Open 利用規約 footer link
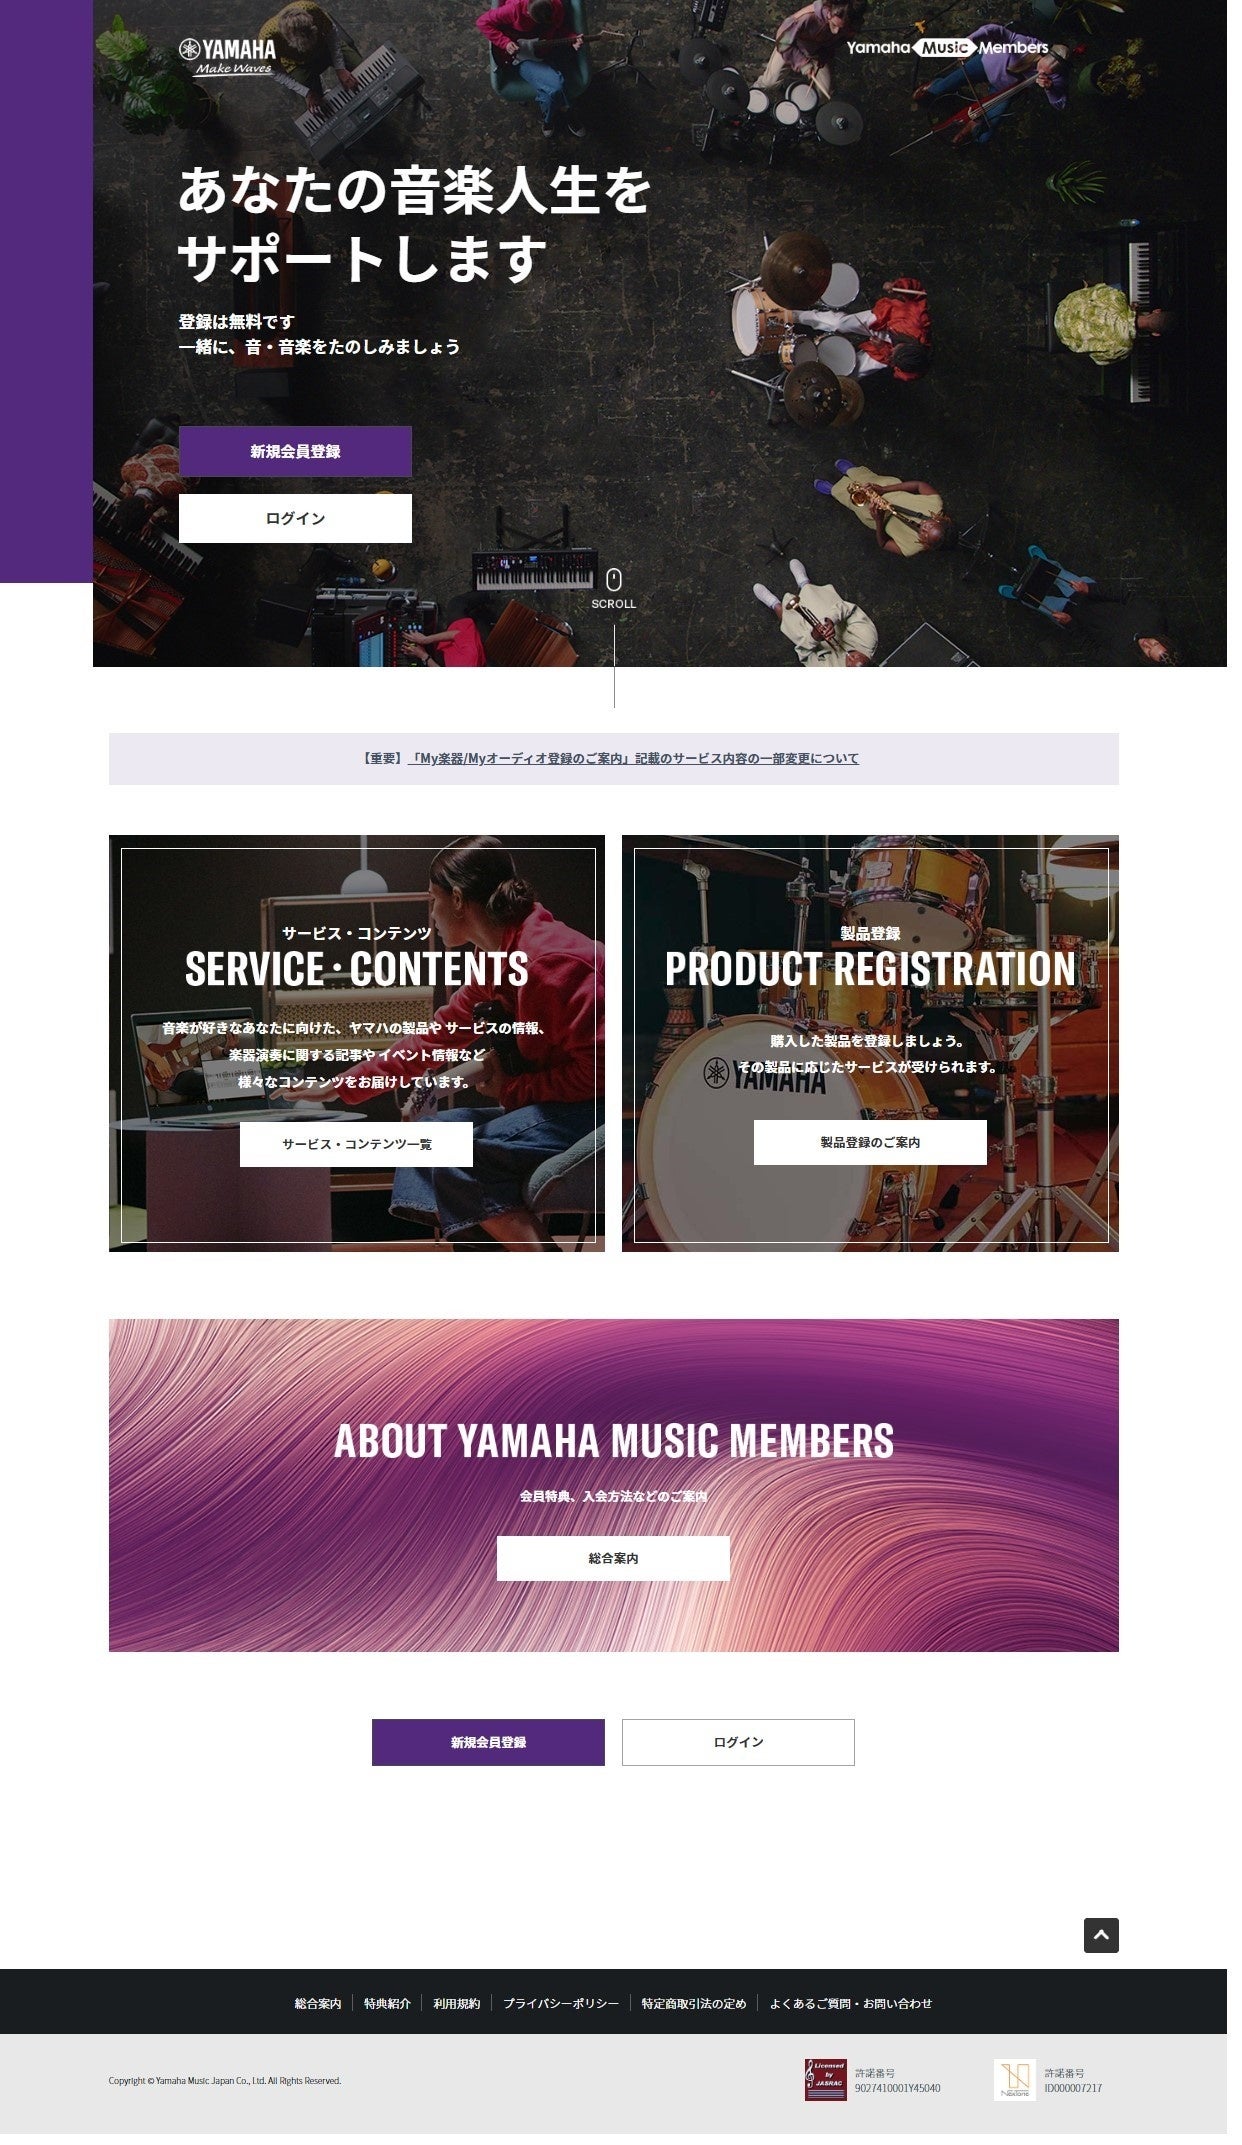 [x=456, y=2003]
